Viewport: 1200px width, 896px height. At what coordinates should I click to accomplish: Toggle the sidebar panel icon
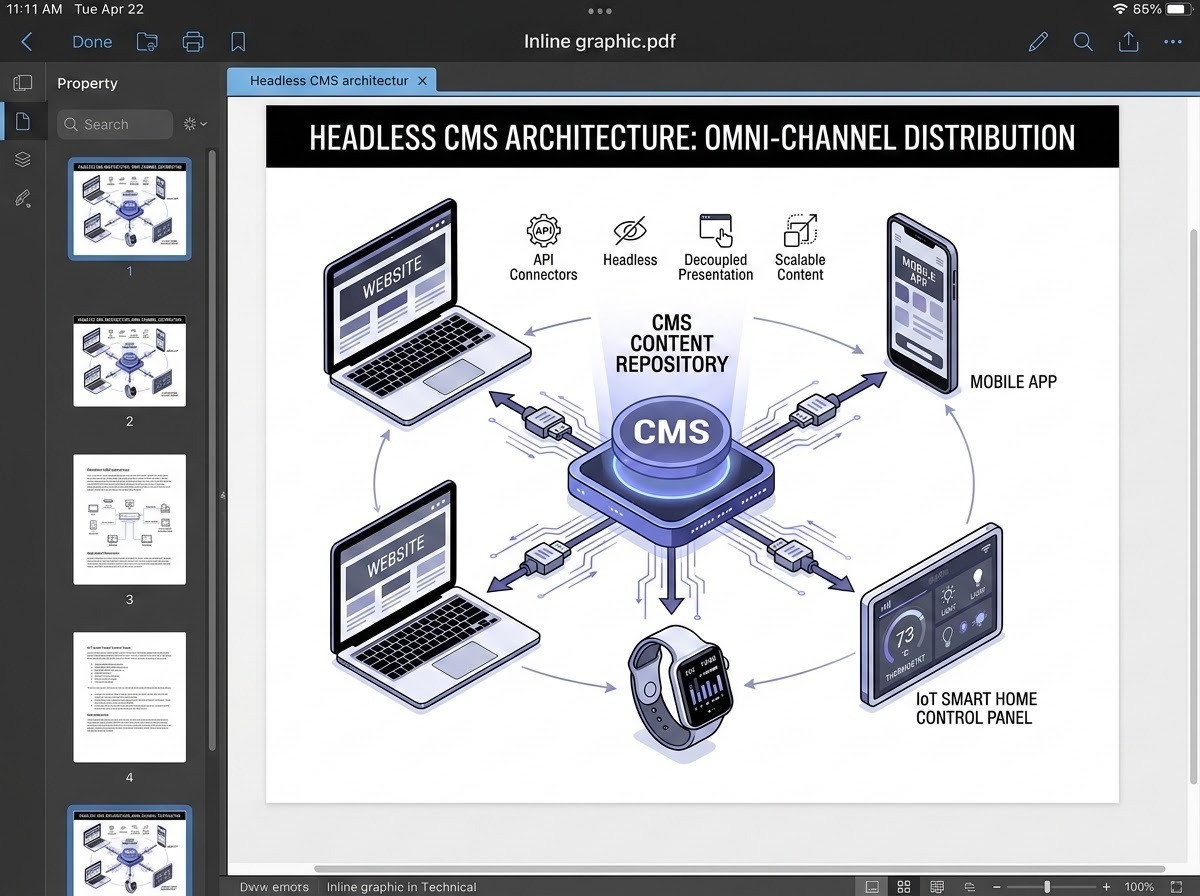(22, 83)
